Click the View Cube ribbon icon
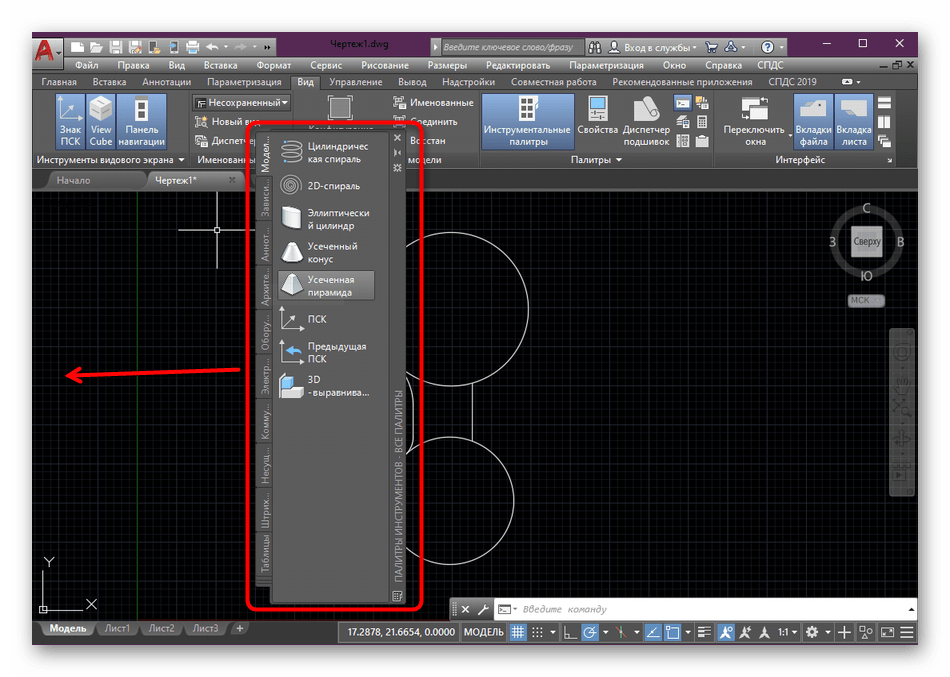Viewport: 950px width, 677px height. coord(101,120)
